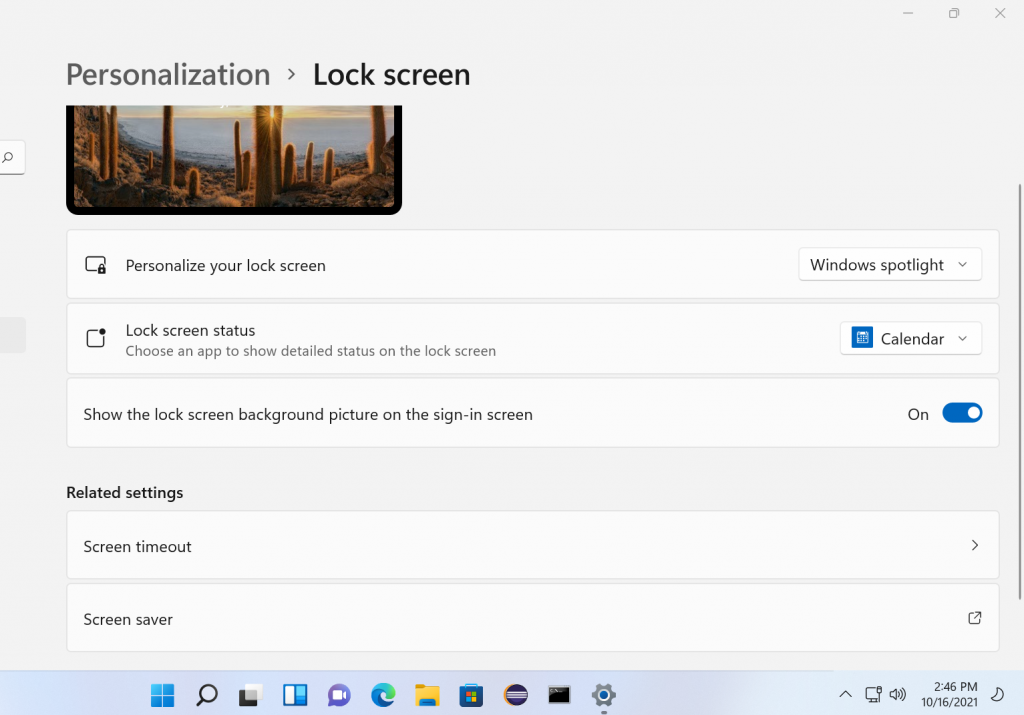Click the moon icon in the system tray
The width and height of the screenshot is (1024, 715).
click(999, 694)
